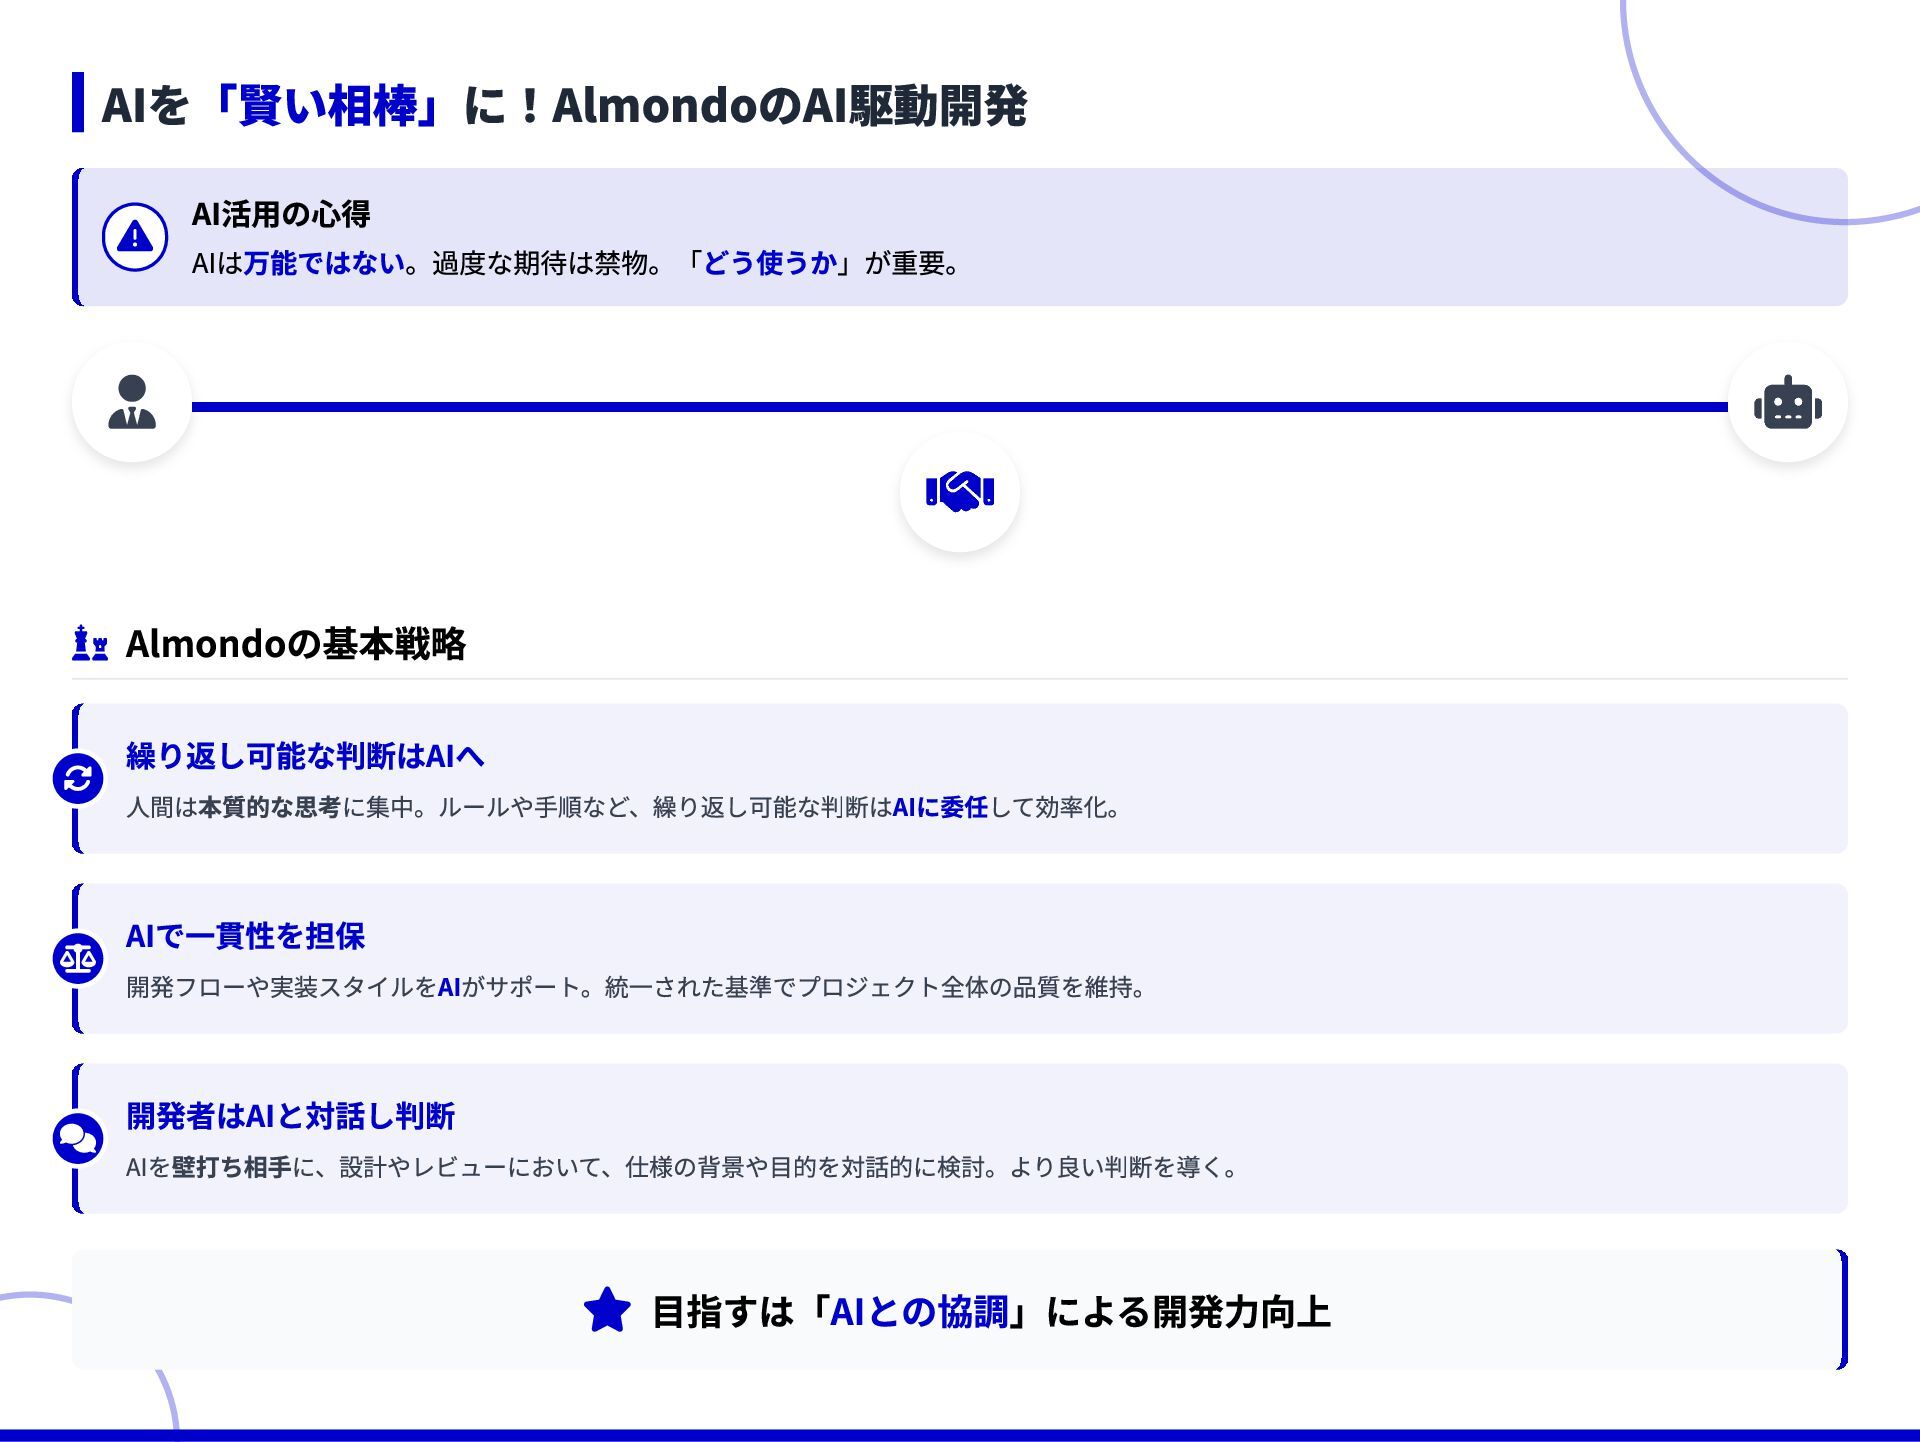Click the 'AIで一貫性を担保' card title

pos(245,936)
